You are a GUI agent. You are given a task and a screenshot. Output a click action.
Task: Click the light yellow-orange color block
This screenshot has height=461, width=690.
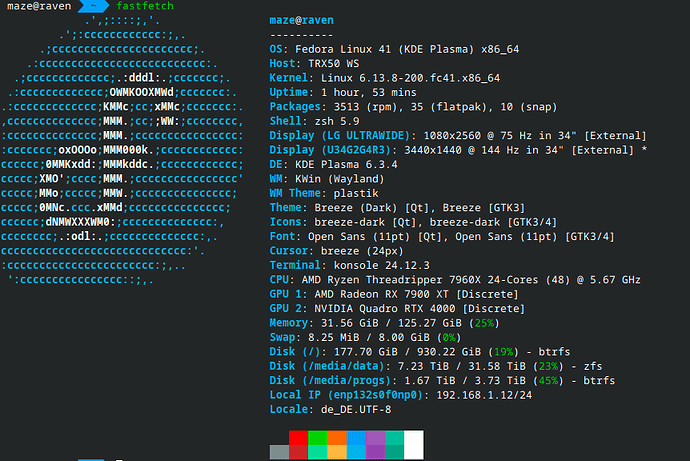point(337,452)
